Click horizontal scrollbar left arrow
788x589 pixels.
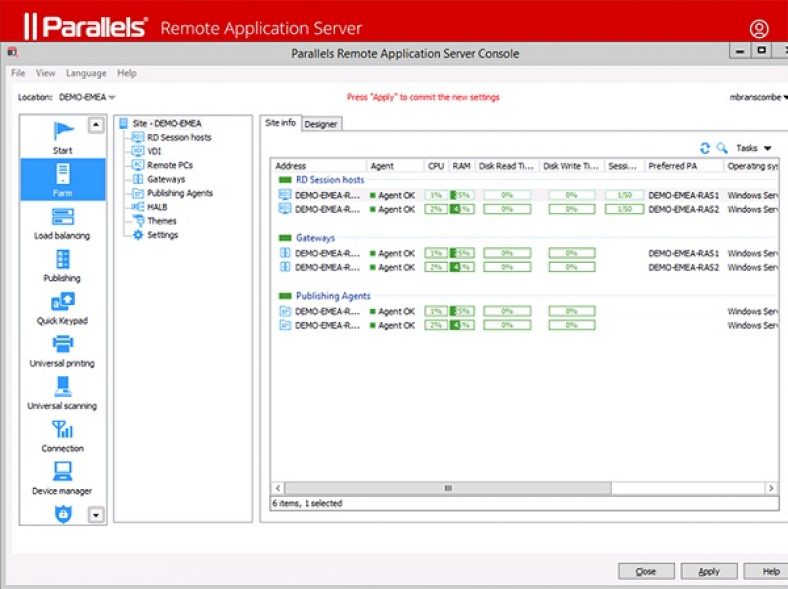[x=278, y=488]
